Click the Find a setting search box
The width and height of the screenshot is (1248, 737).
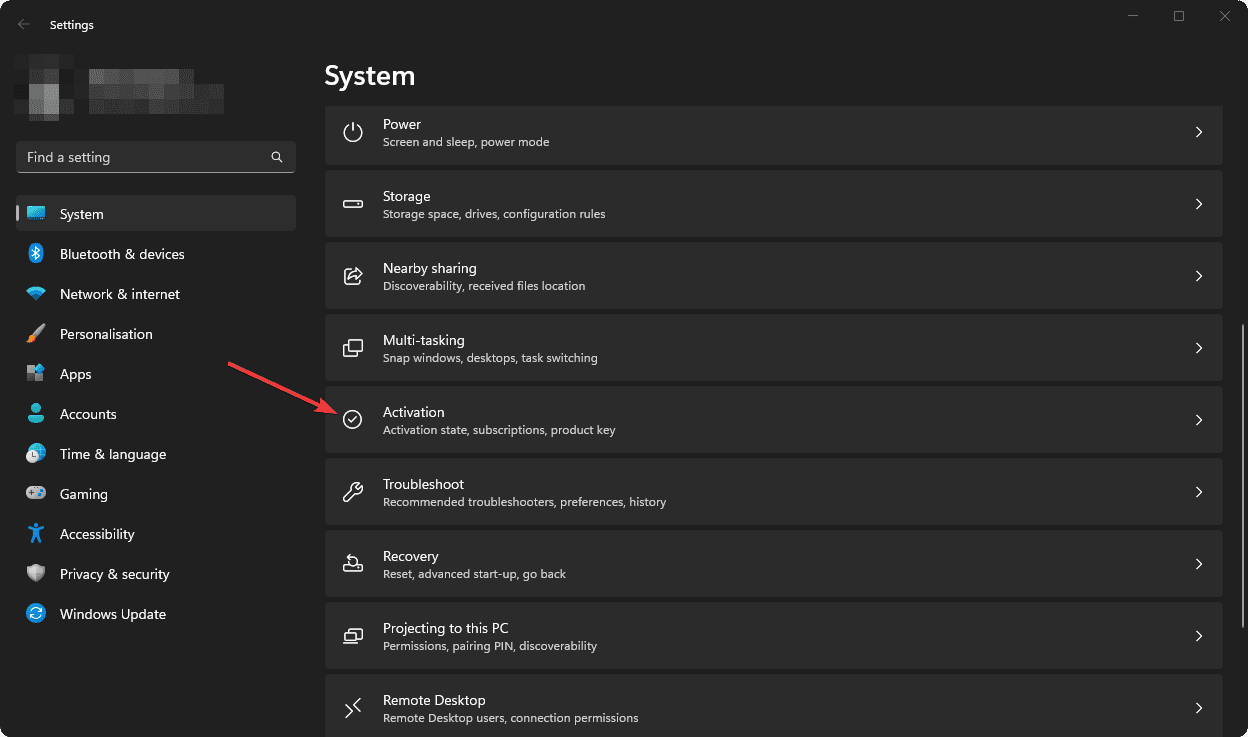155,157
